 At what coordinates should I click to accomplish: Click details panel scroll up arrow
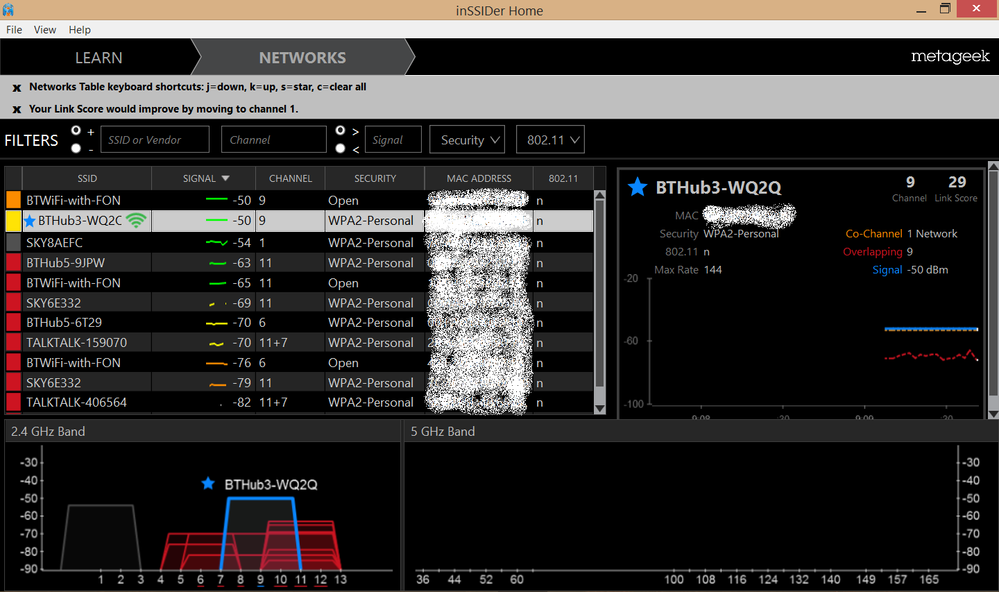993,166
